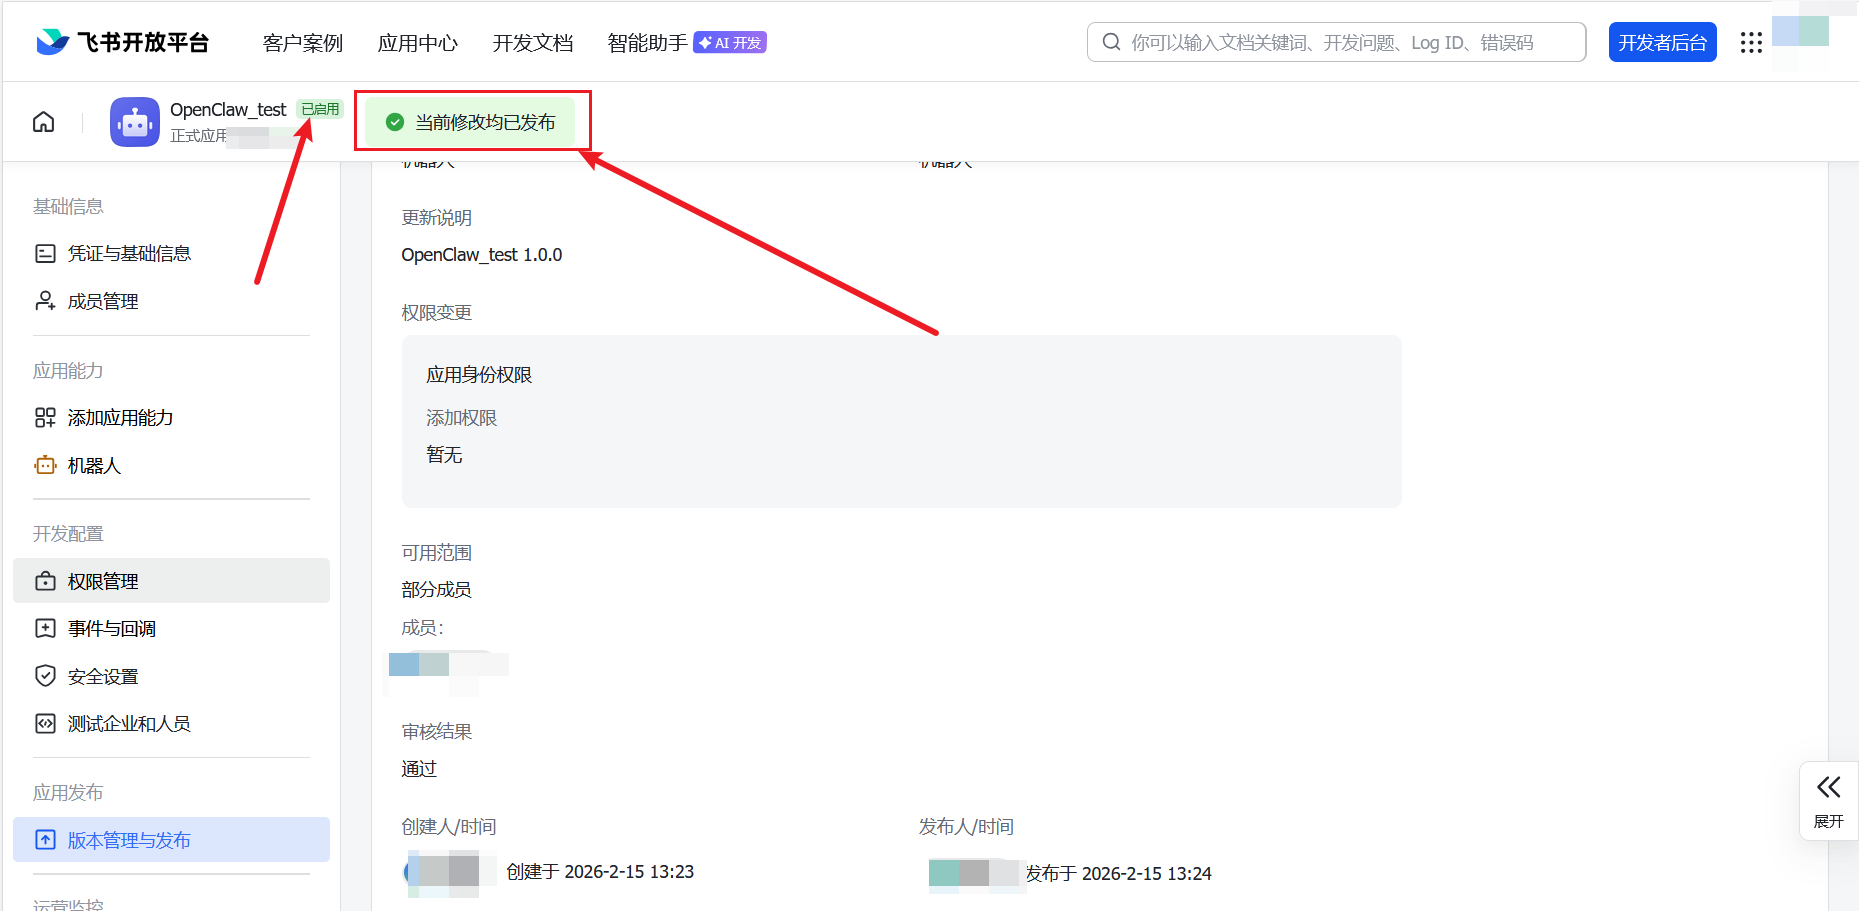Open 权限管理 in 开发配置
This screenshot has height=911, width=1859.
(x=103, y=580)
